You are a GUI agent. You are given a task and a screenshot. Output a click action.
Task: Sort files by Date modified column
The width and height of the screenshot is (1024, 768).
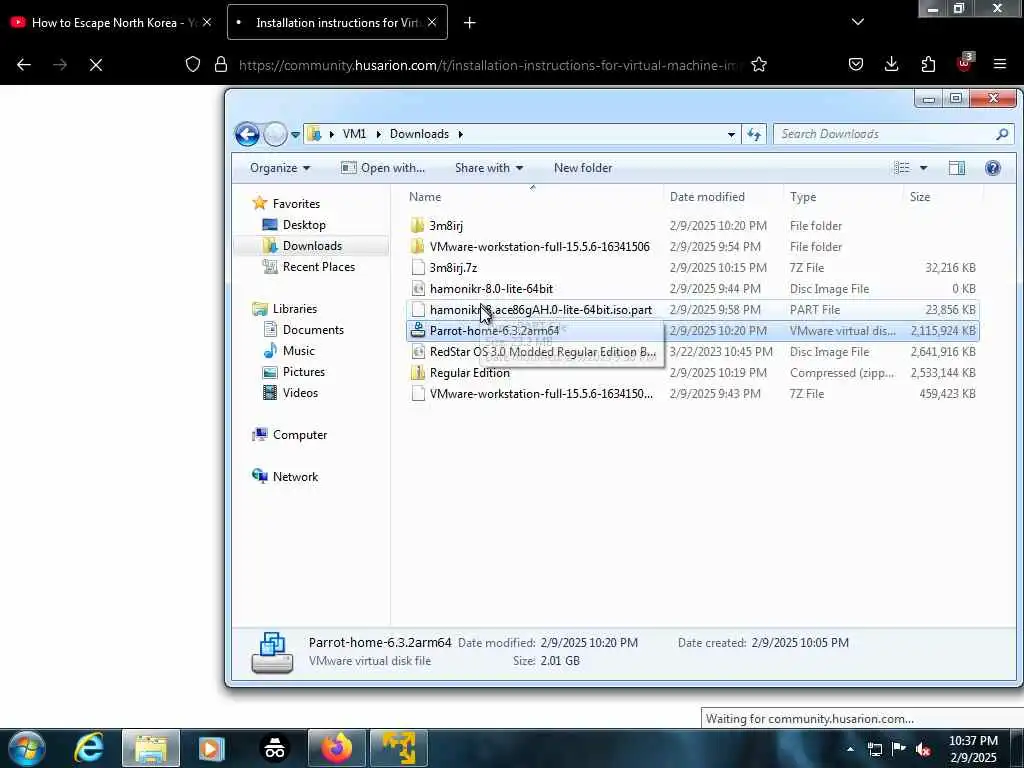click(707, 197)
